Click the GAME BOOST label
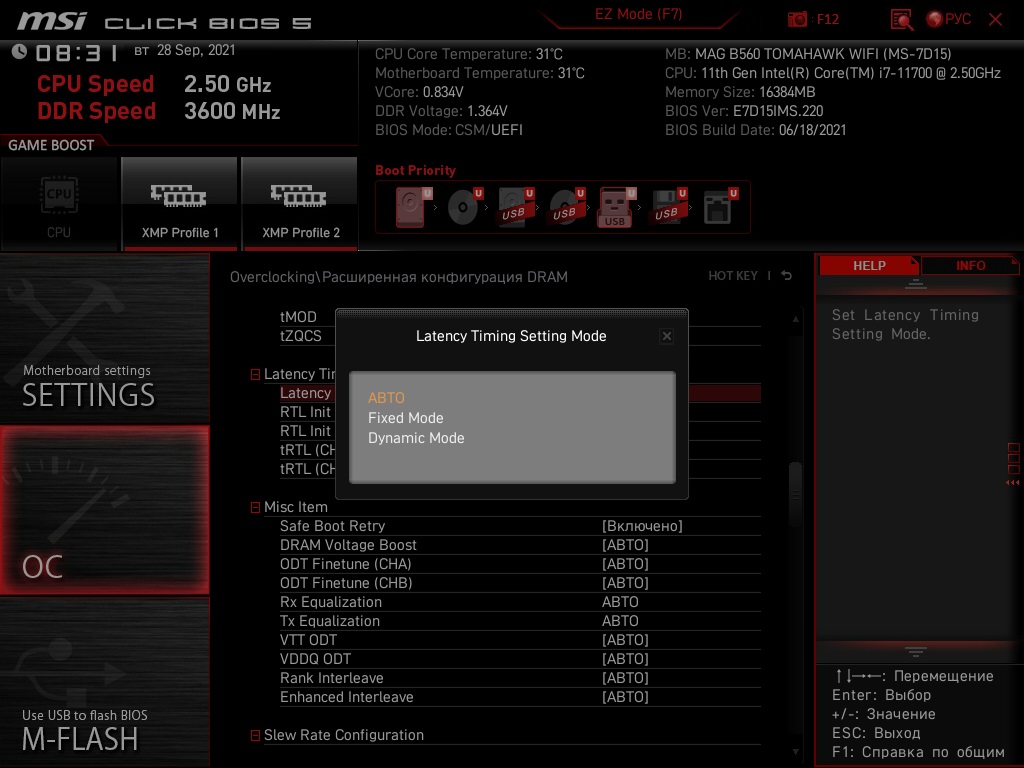The image size is (1024, 768). (51, 145)
